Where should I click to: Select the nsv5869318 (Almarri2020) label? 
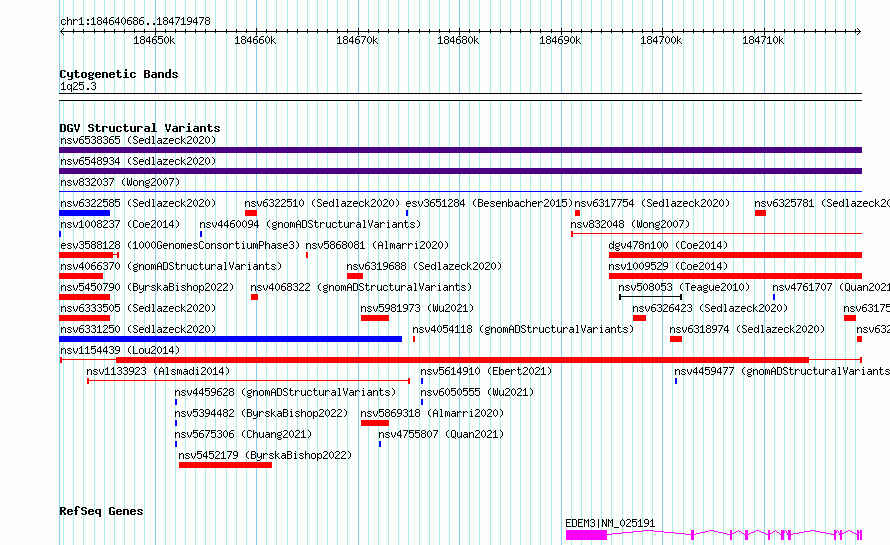coord(432,413)
